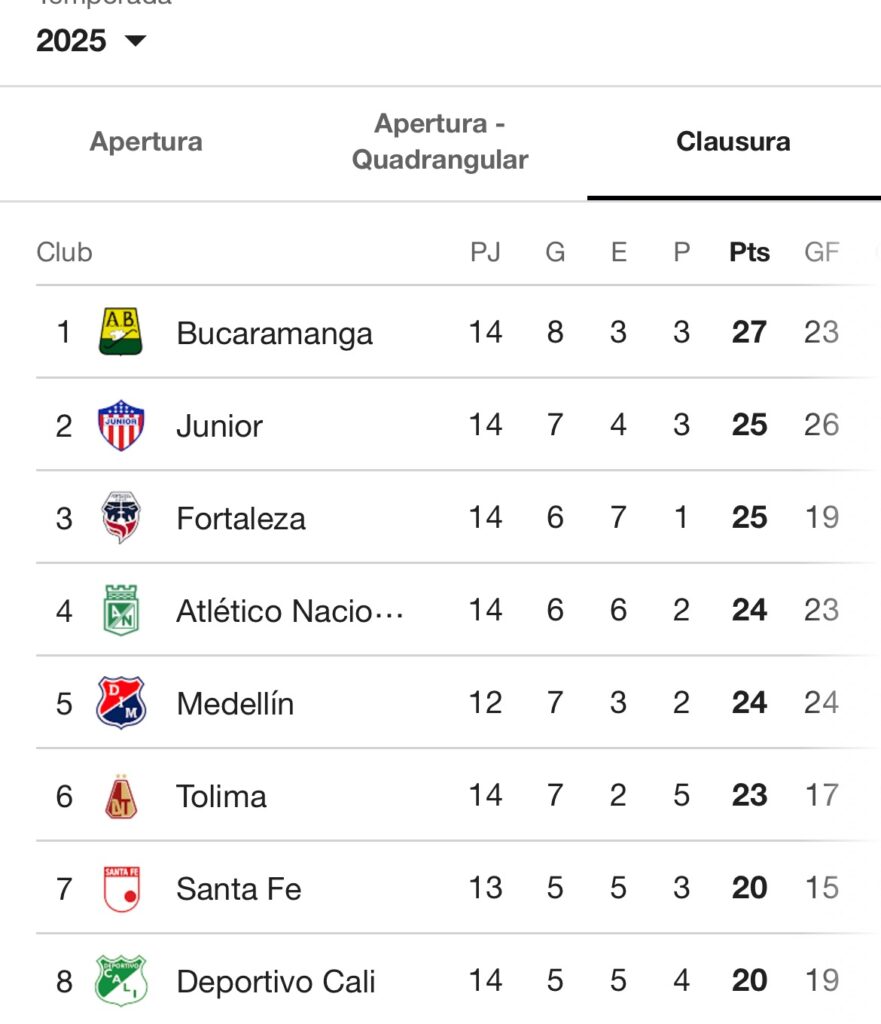Click the Bucaramanga club crest icon
Image resolution: width=881 pixels, height=1024 pixels.
(121, 332)
